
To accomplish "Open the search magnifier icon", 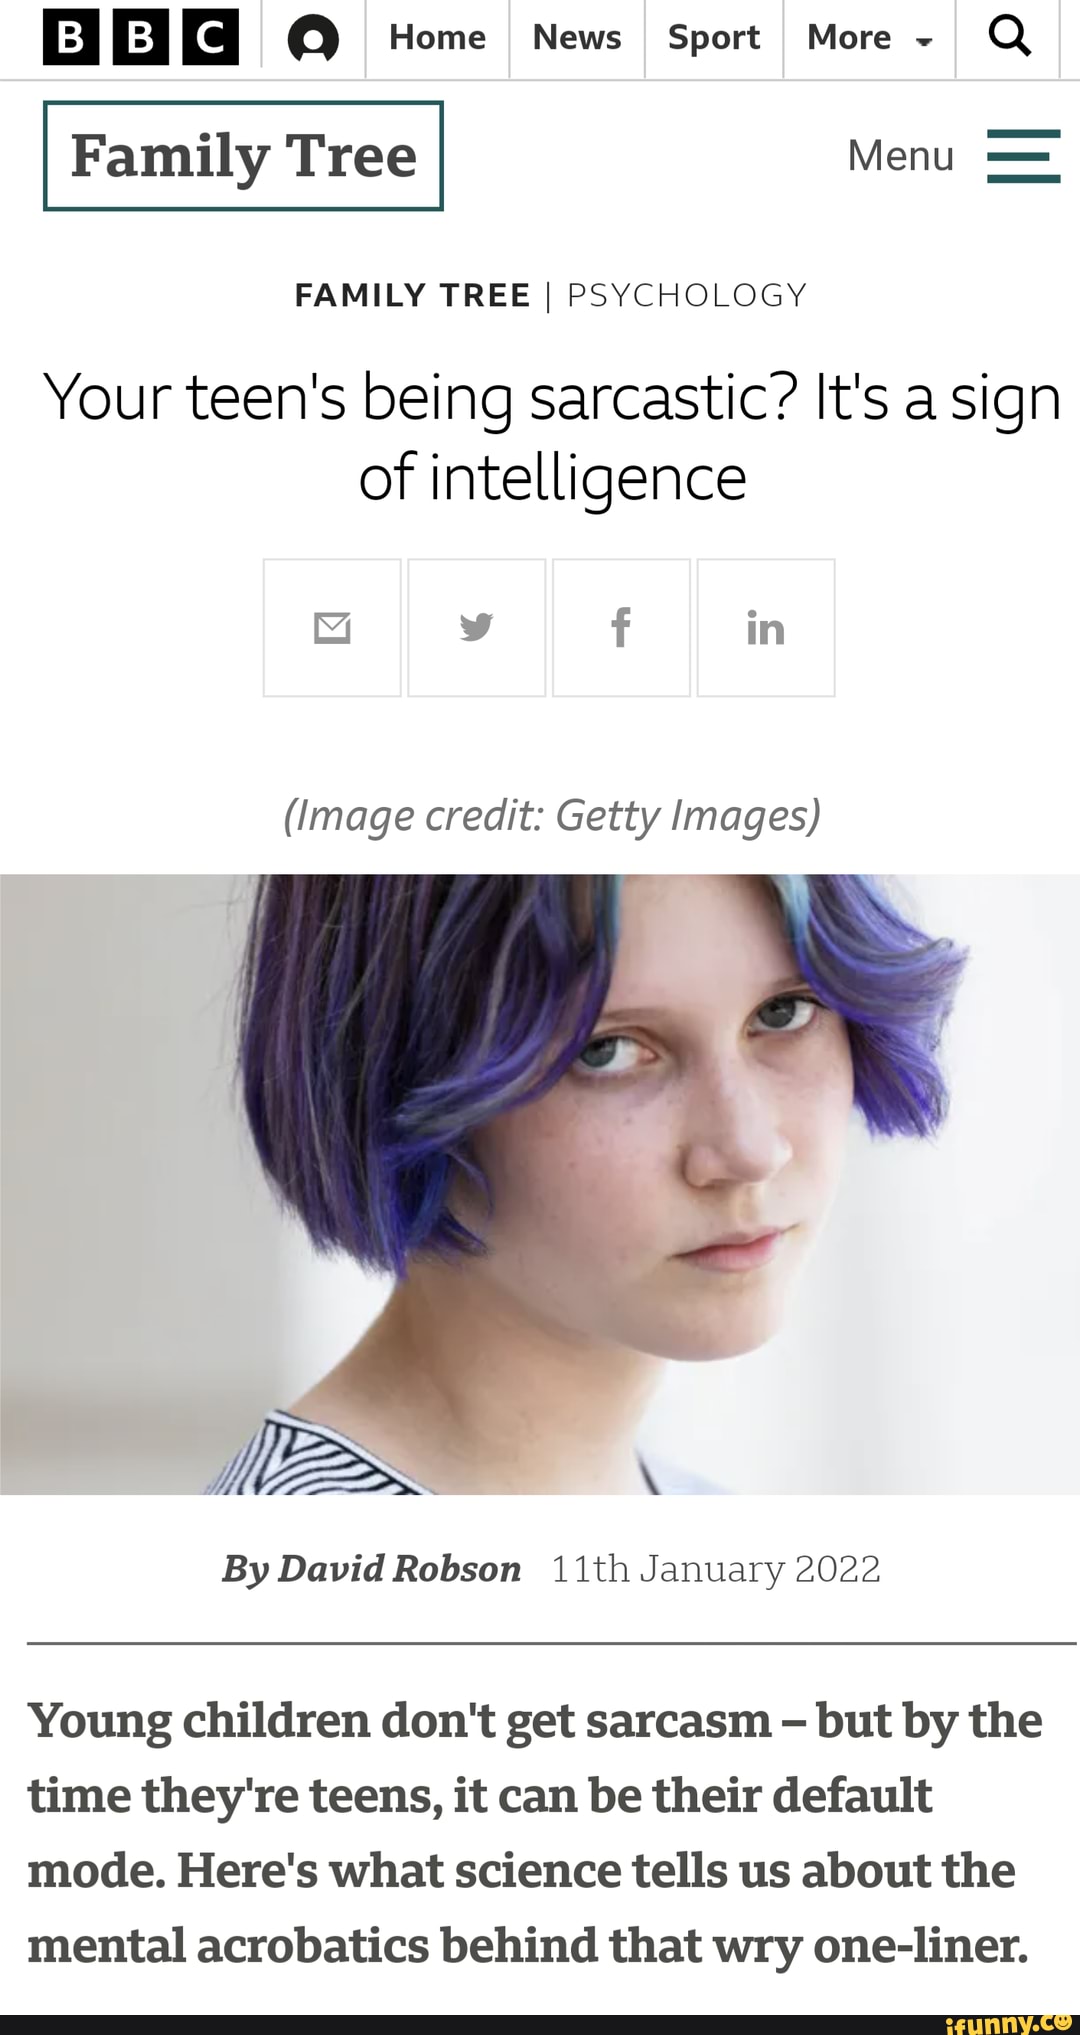I will coord(1009,38).
